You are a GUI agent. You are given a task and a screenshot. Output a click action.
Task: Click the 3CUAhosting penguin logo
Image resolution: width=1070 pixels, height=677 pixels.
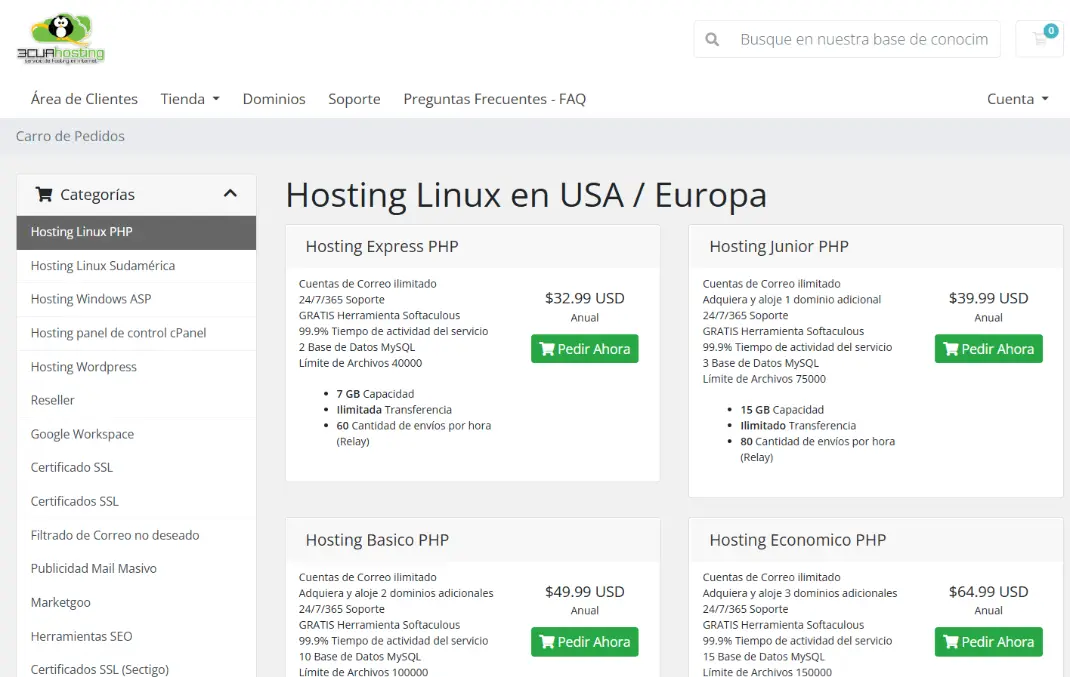click(61, 38)
